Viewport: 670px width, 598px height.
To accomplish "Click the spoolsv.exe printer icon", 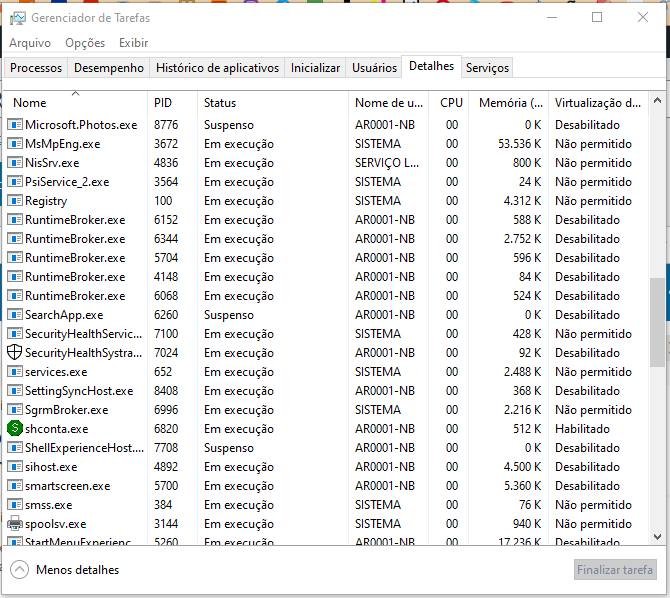I will pos(15,524).
